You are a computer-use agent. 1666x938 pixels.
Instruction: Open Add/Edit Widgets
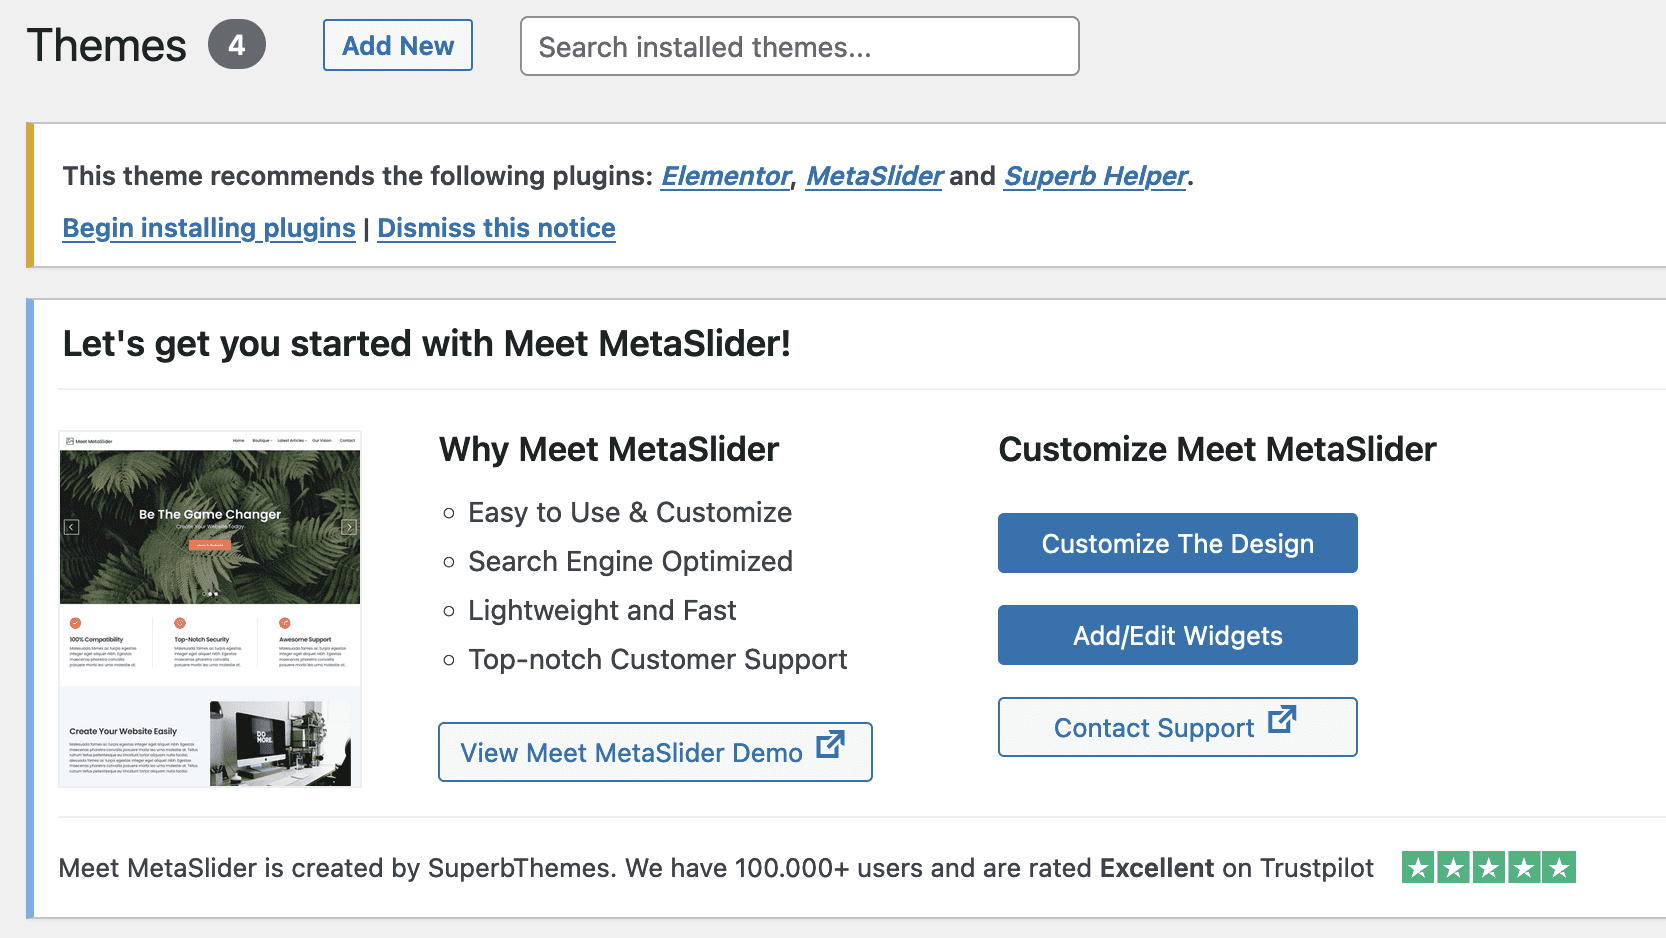[x=1177, y=636]
